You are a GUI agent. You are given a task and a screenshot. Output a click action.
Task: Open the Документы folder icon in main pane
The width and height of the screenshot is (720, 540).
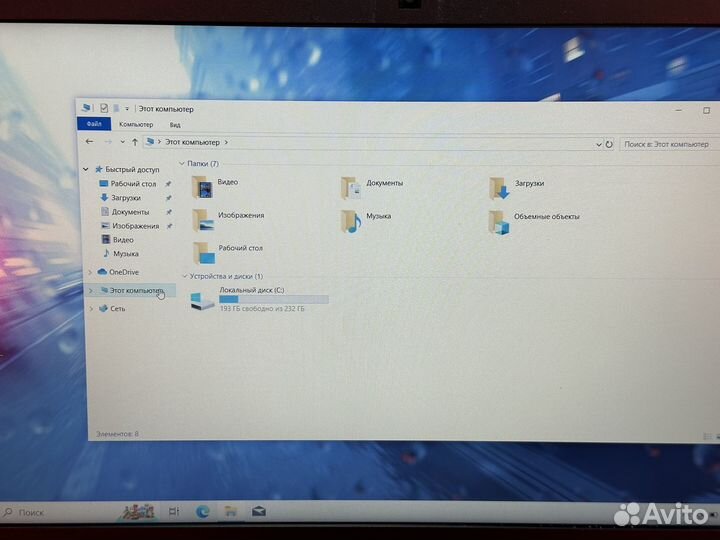[351, 188]
